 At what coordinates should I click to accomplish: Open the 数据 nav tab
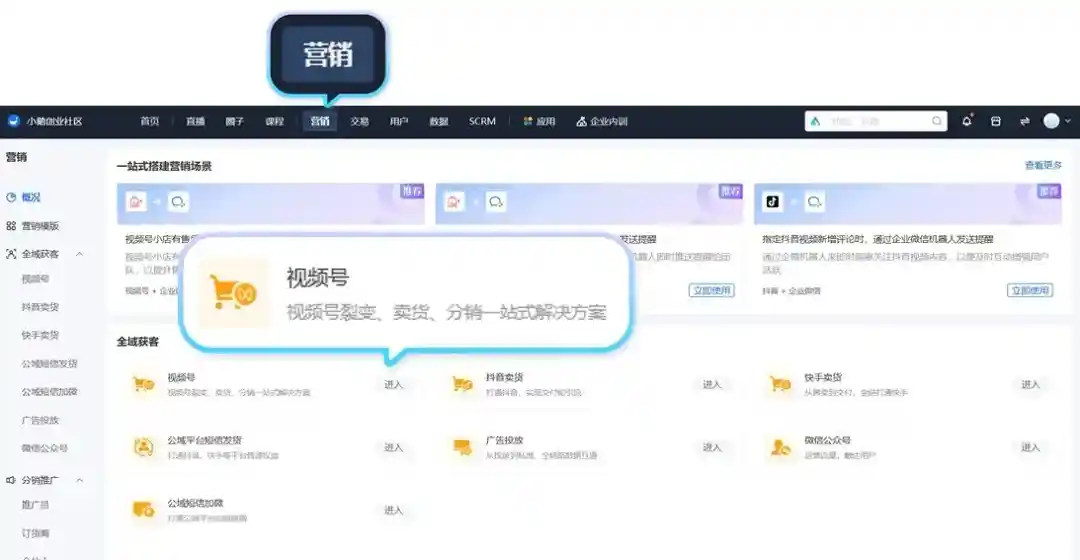(x=439, y=121)
